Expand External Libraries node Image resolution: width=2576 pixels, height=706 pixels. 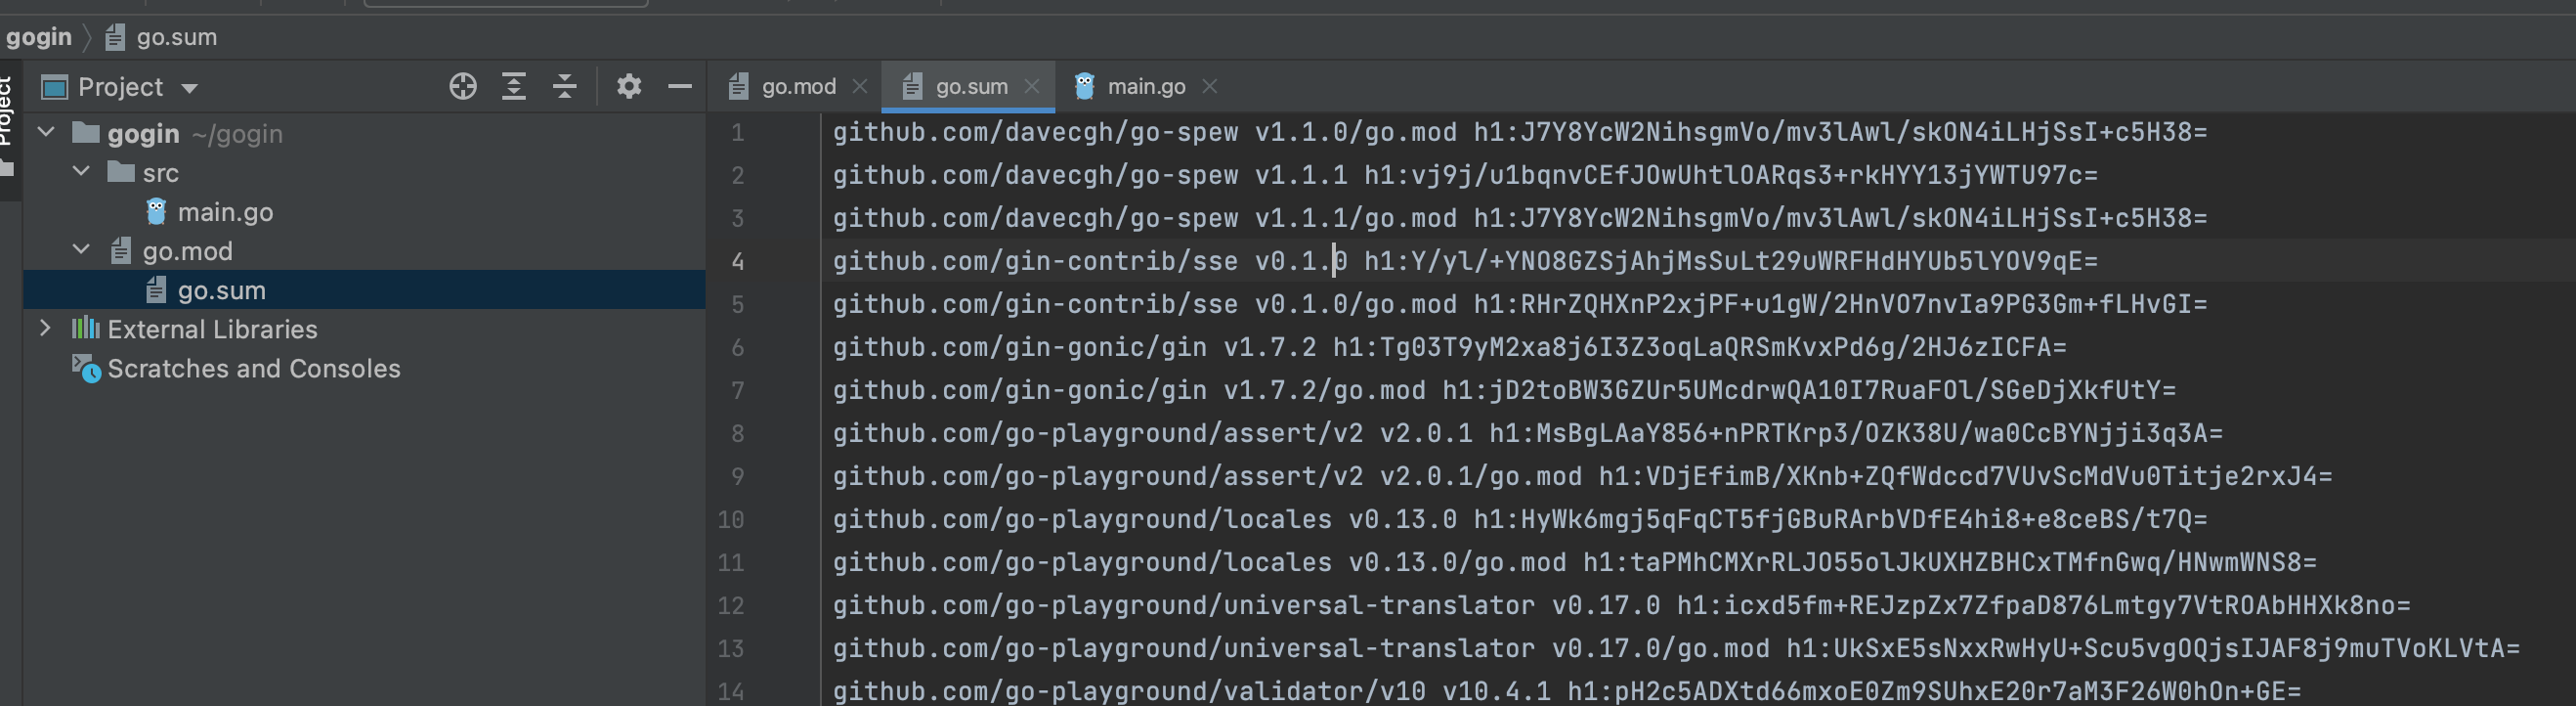click(46, 329)
